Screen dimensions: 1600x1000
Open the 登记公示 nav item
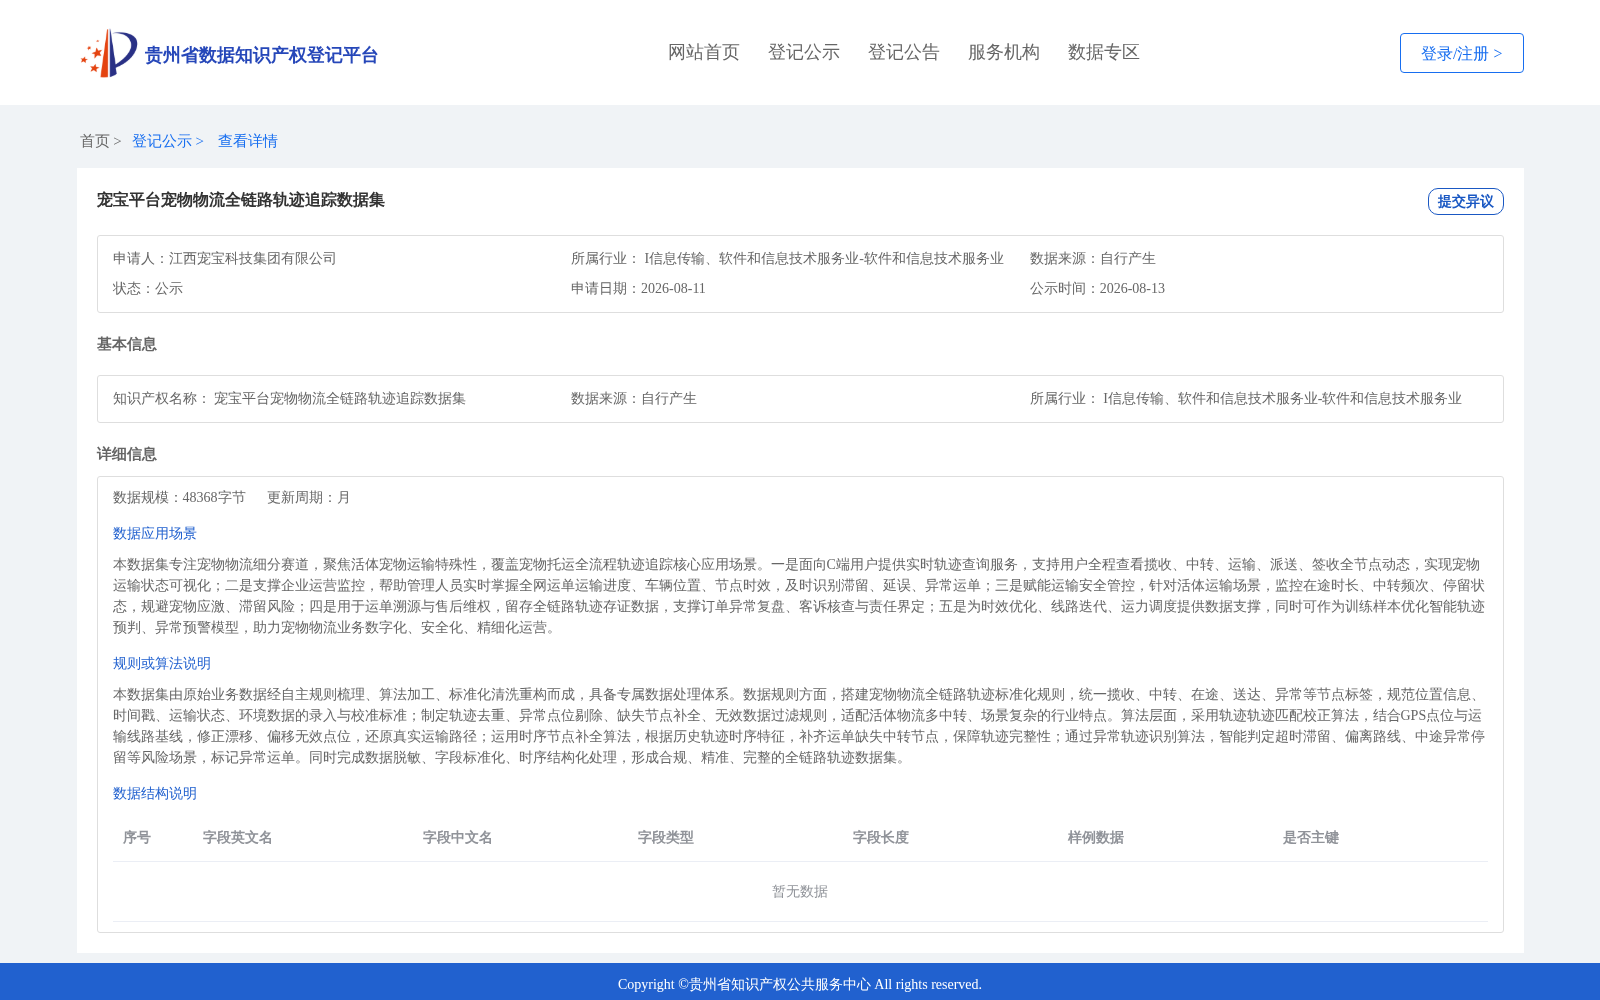[x=804, y=52]
